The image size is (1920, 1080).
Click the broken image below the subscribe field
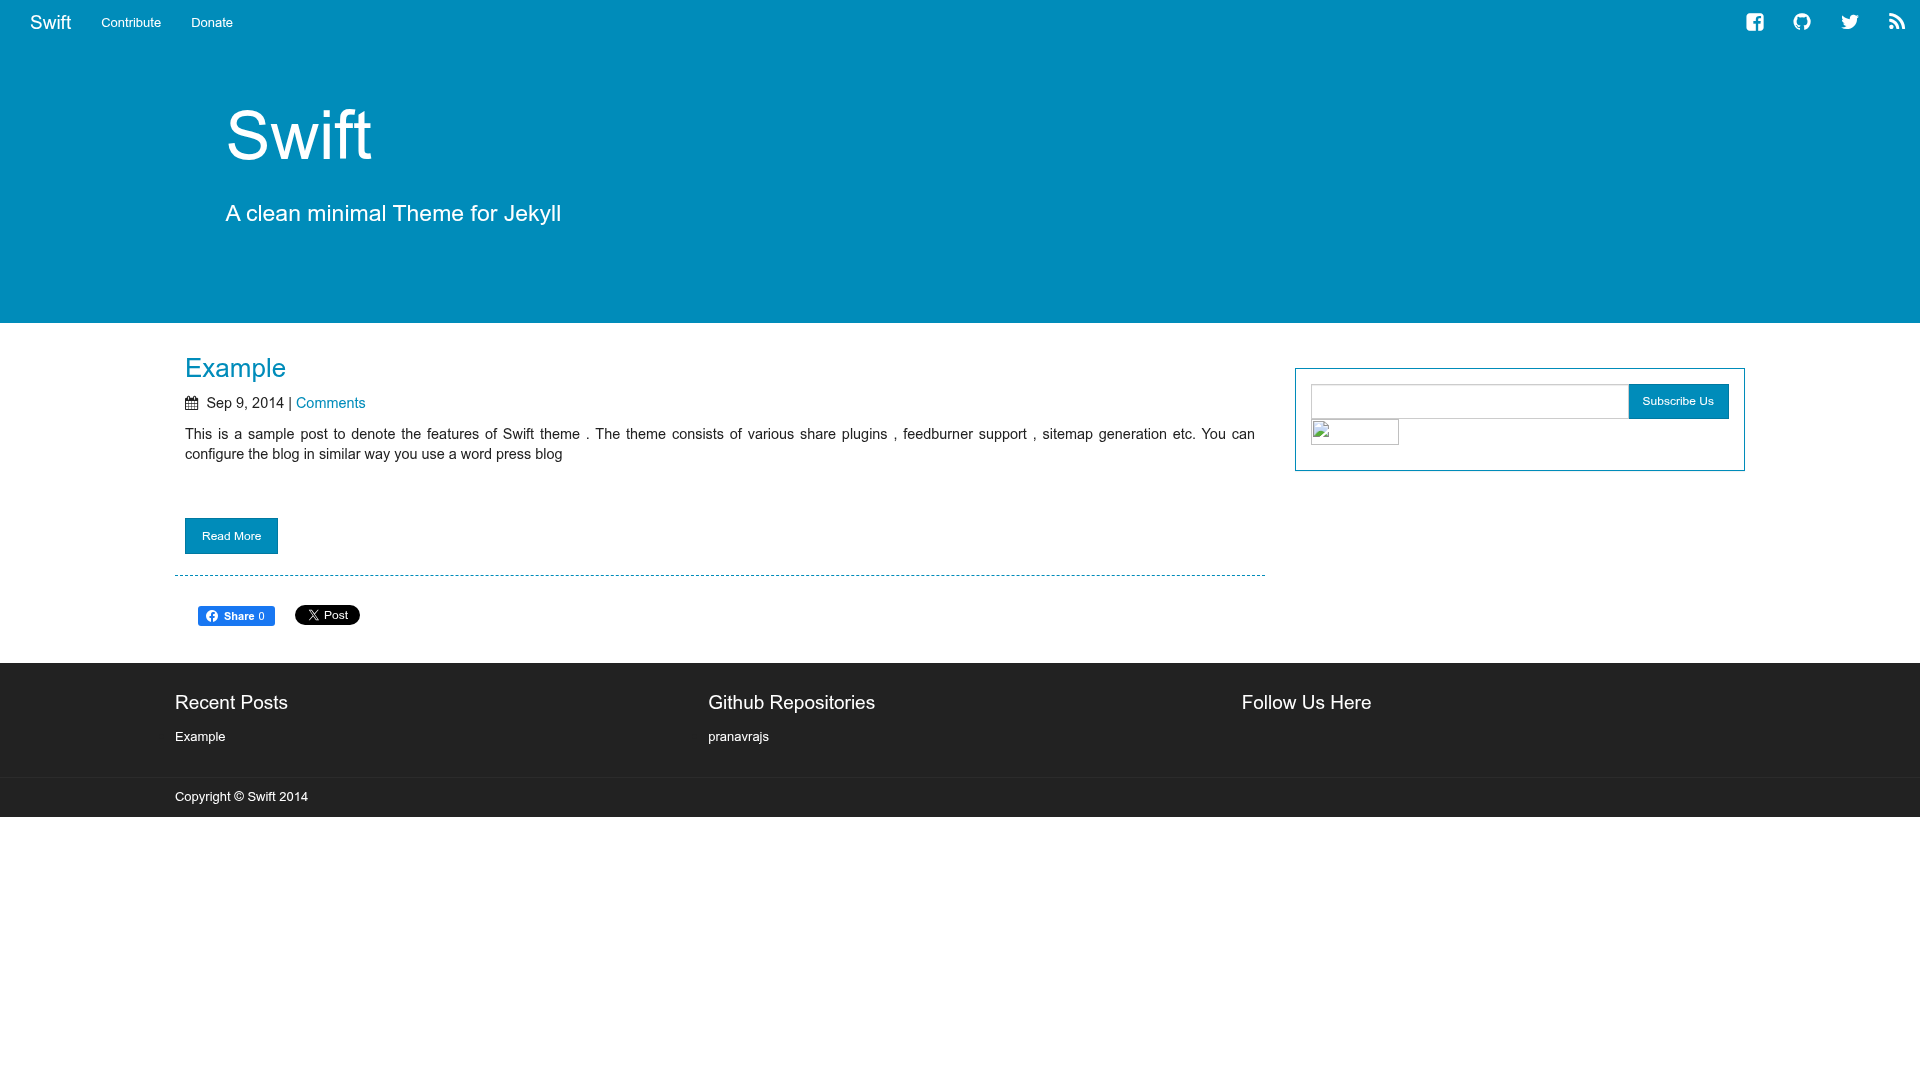[x=1355, y=432]
